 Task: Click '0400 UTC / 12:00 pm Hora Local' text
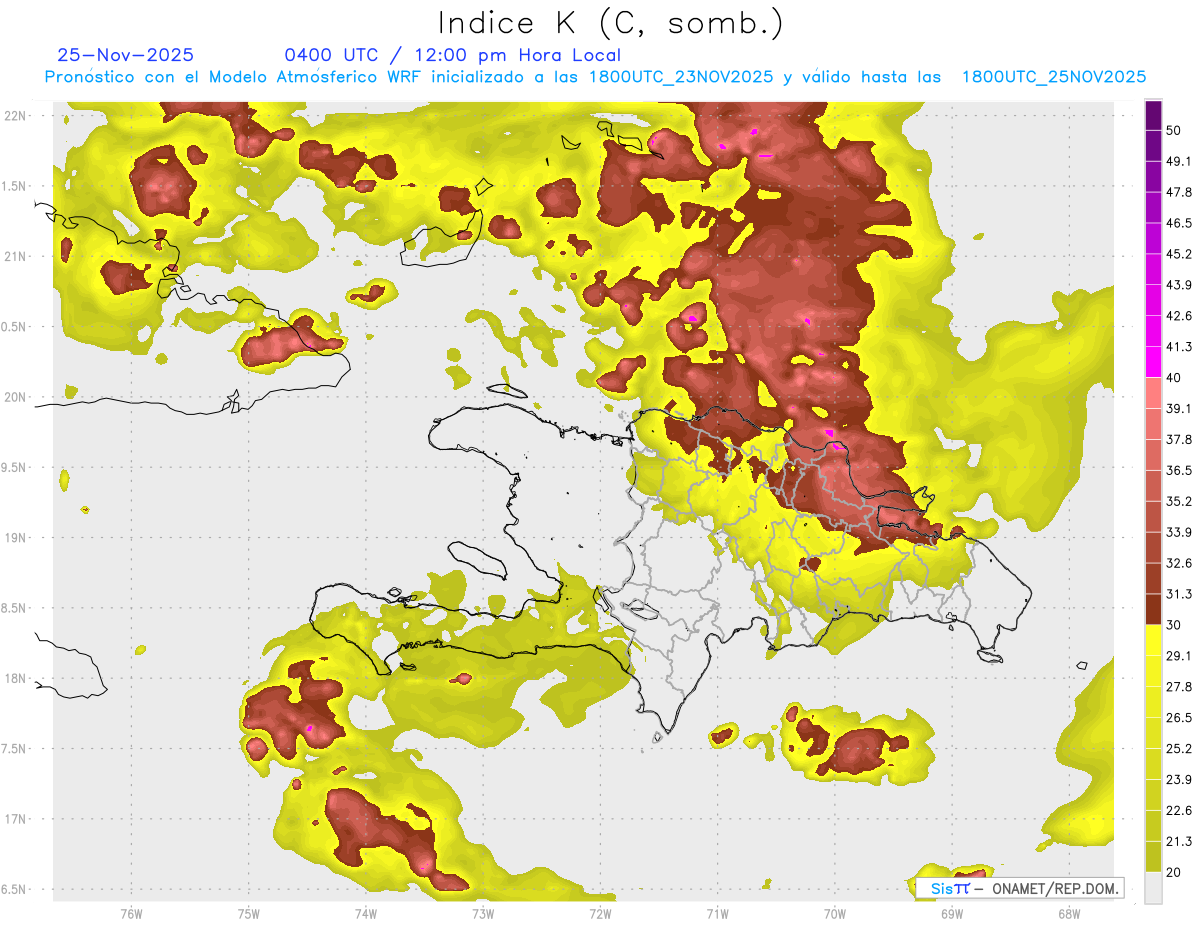tap(452, 55)
